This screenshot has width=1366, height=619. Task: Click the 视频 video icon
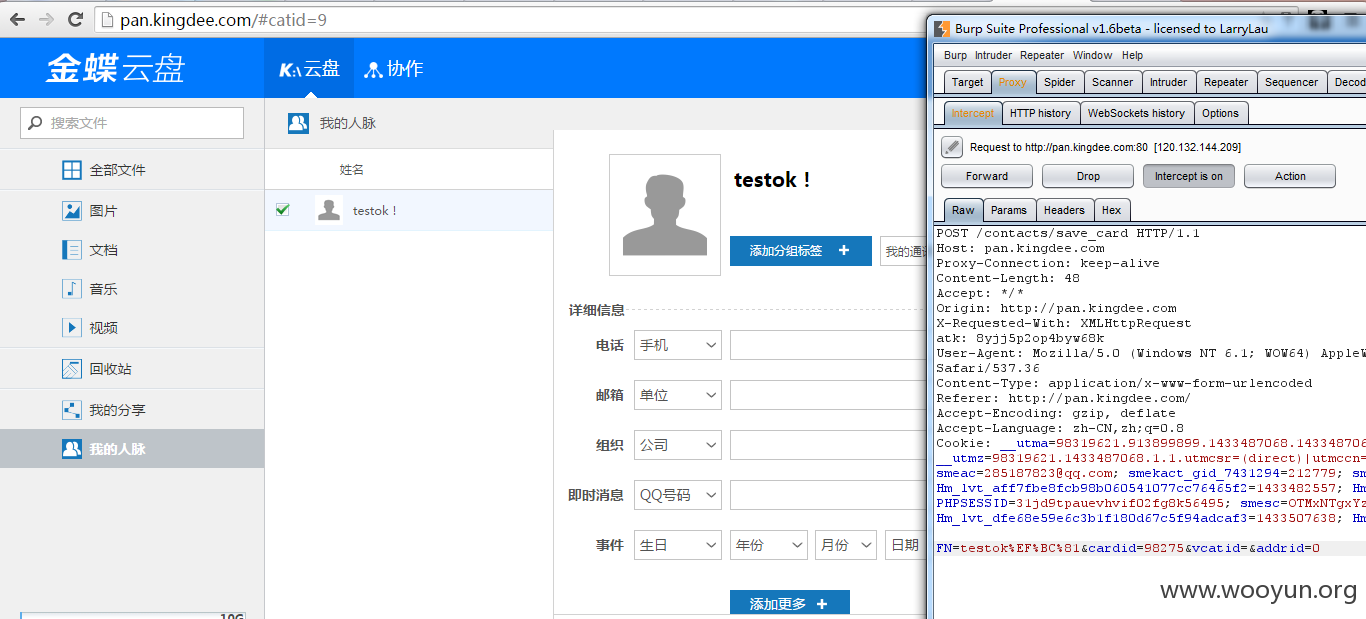click(72, 328)
